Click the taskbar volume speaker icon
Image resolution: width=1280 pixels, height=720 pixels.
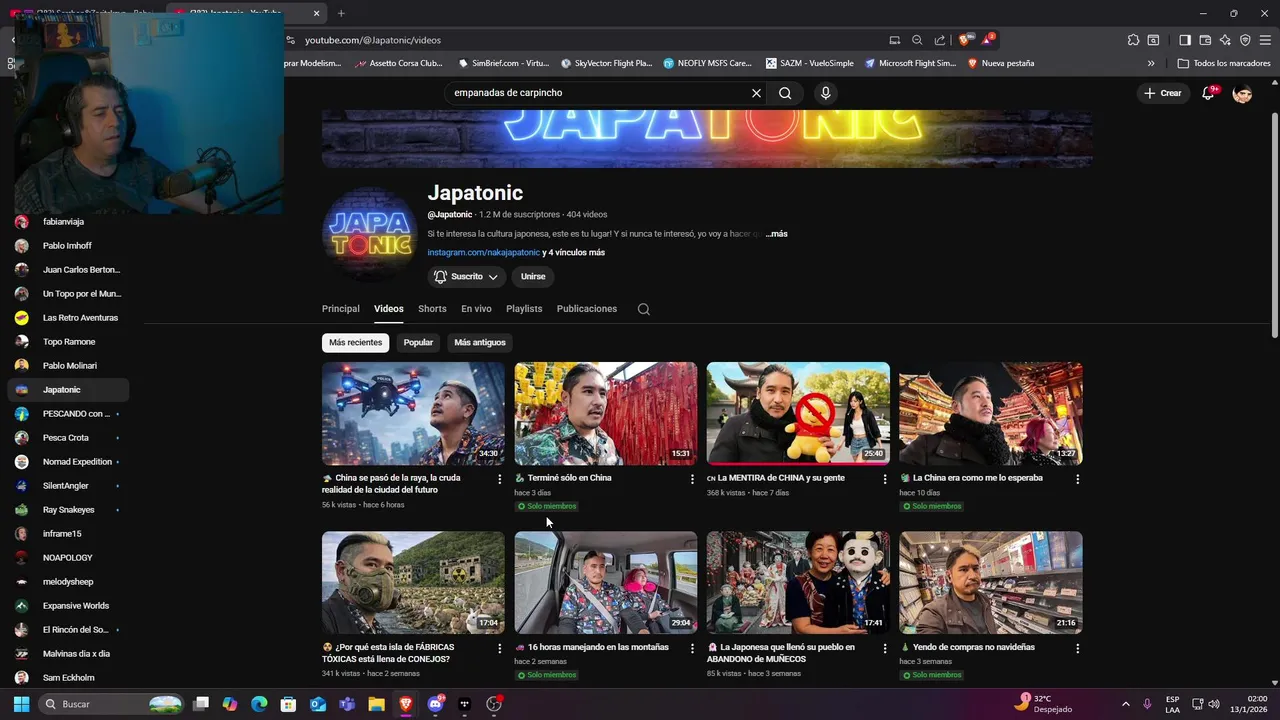[1214, 704]
